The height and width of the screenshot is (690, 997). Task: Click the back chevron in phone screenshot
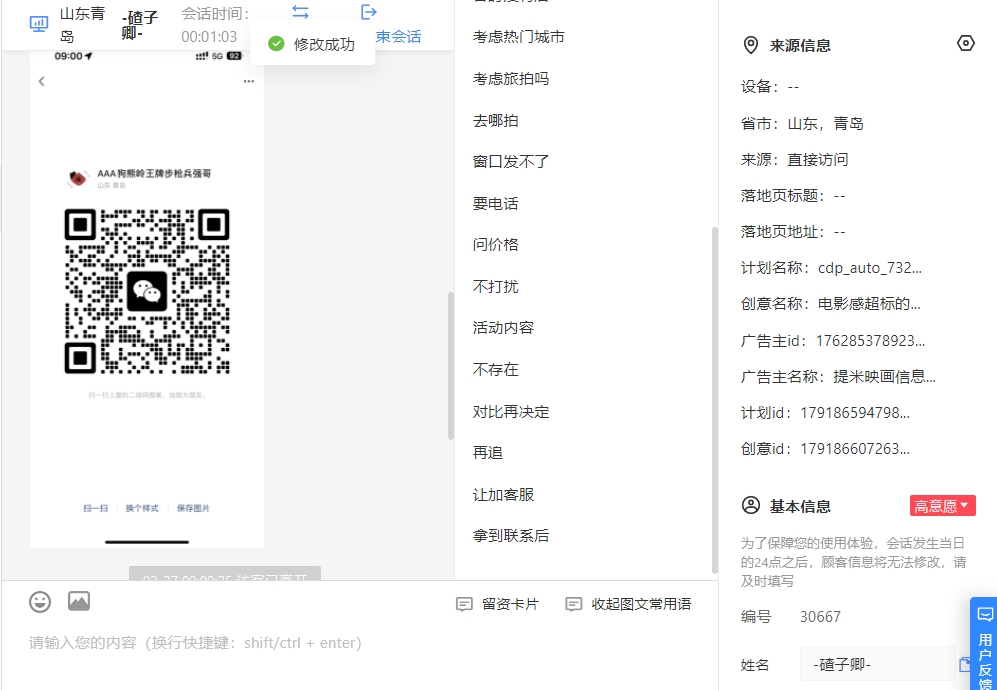tap(42, 81)
